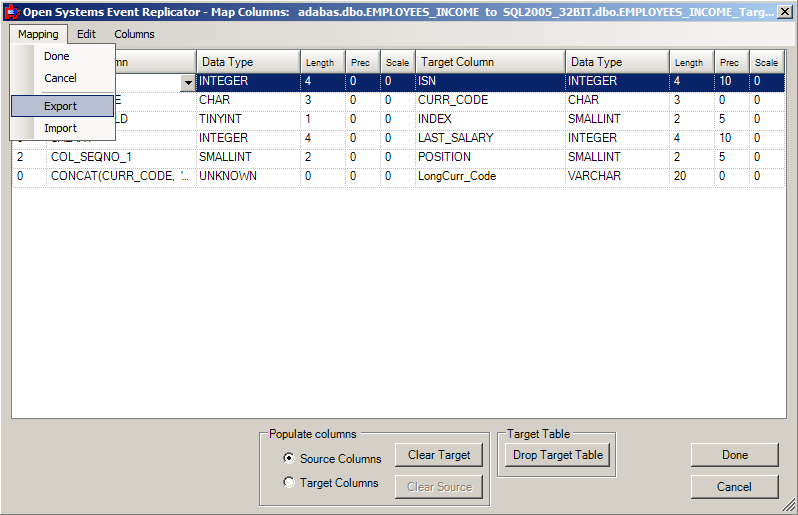Open the source column dropdown arrow
The width and height of the screenshot is (798, 515).
pos(188,83)
